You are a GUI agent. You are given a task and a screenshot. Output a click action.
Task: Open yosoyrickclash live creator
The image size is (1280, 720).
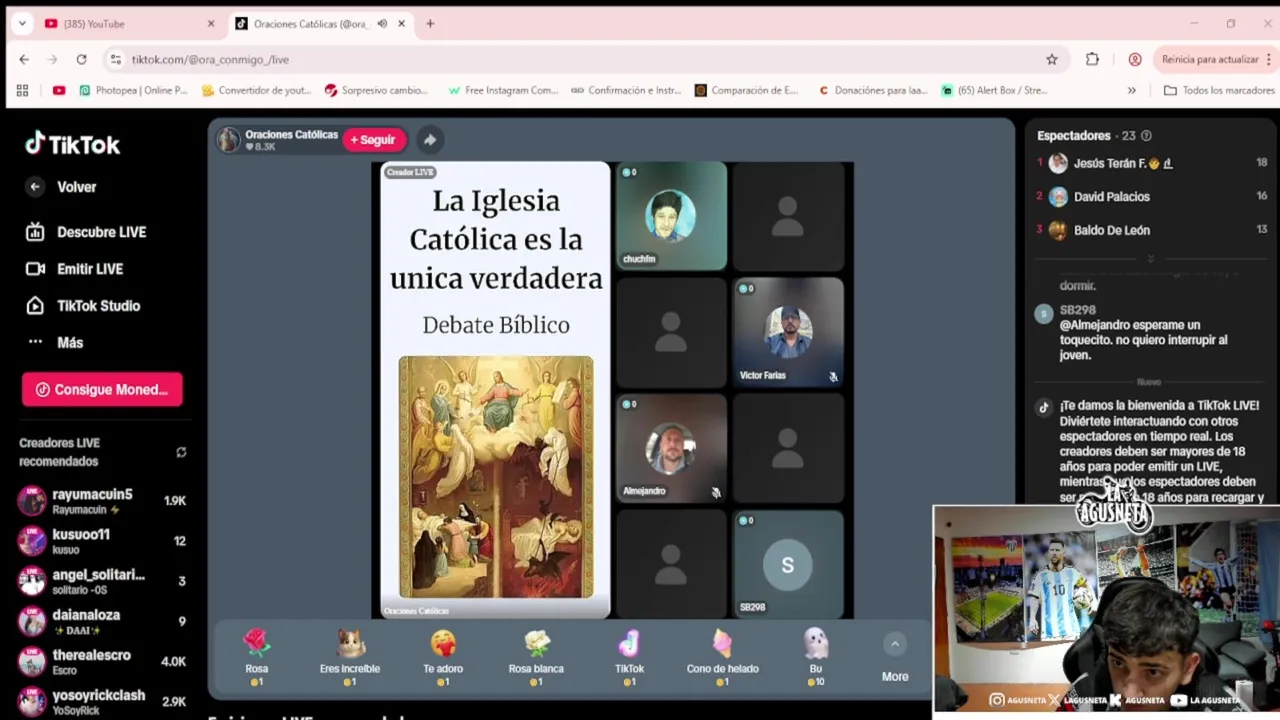click(101, 701)
